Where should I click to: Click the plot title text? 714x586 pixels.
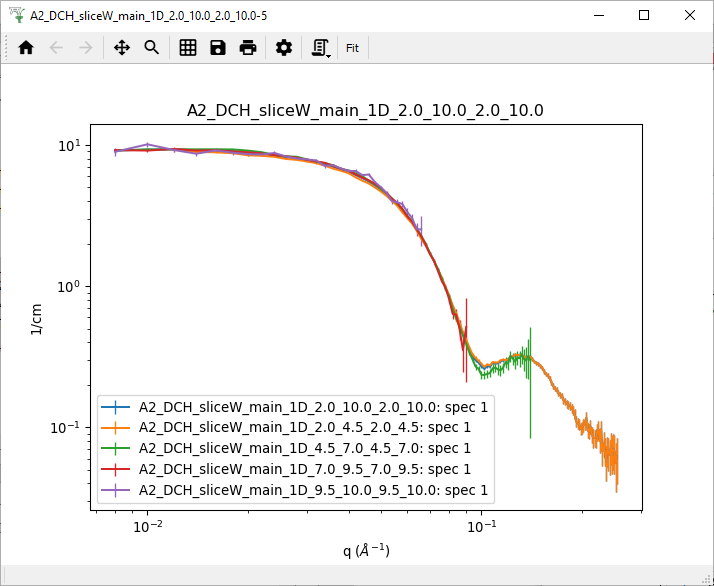[x=365, y=110]
